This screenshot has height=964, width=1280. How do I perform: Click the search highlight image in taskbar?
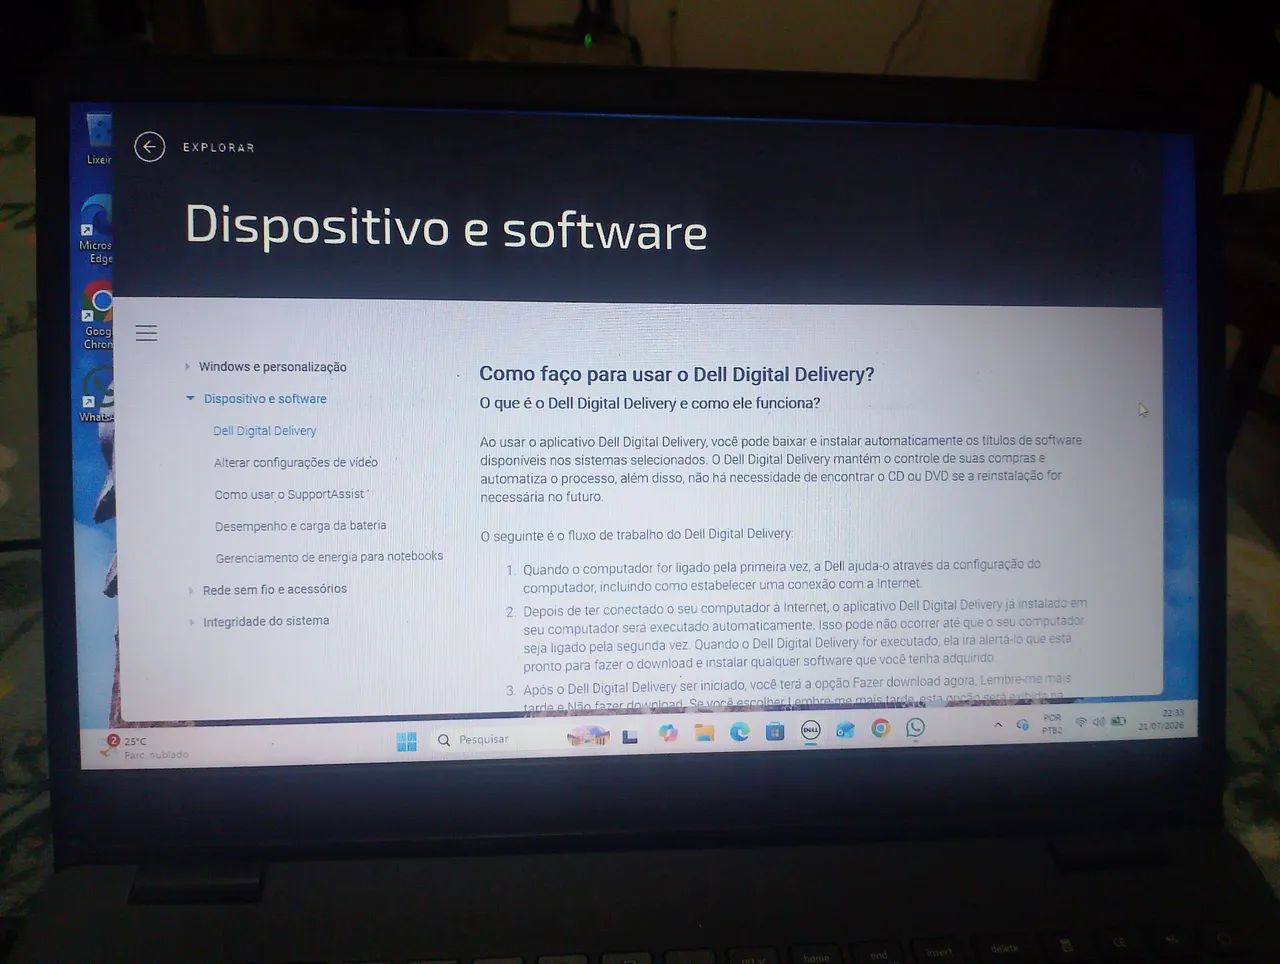[x=588, y=738]
